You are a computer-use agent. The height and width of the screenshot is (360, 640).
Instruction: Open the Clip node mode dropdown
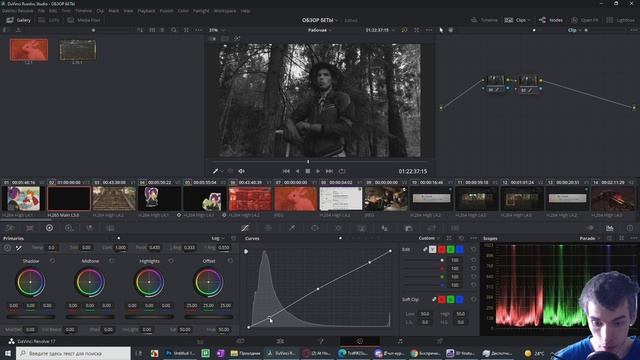pos(574,30)
